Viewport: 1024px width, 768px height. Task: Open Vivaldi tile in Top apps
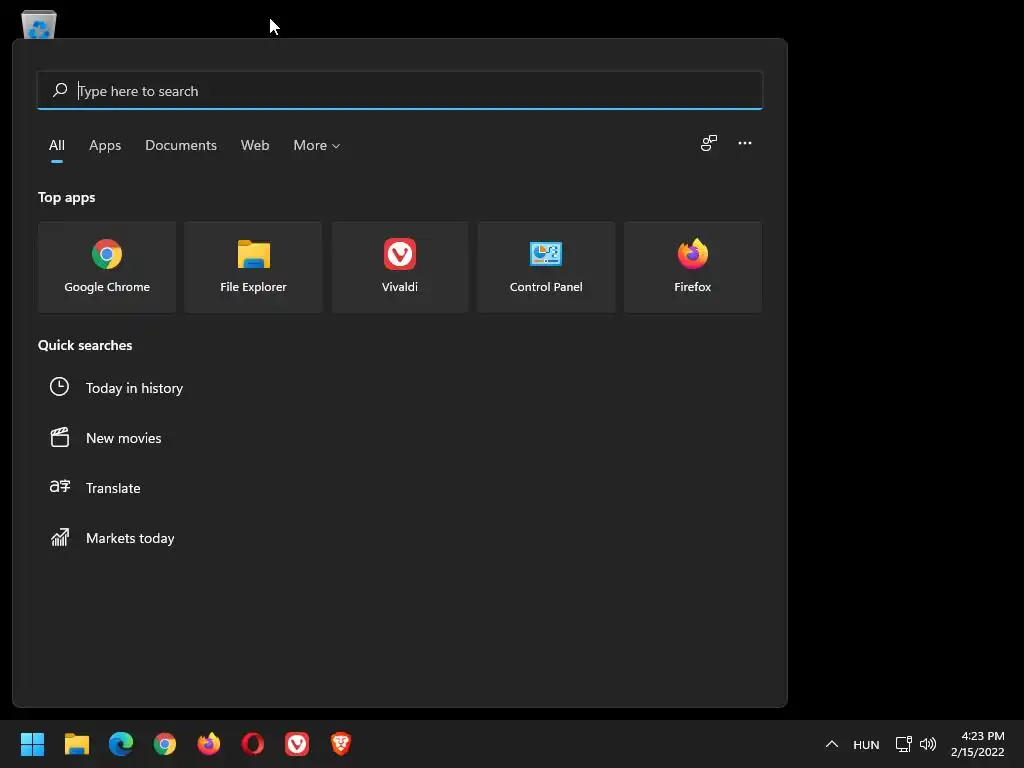400,267
